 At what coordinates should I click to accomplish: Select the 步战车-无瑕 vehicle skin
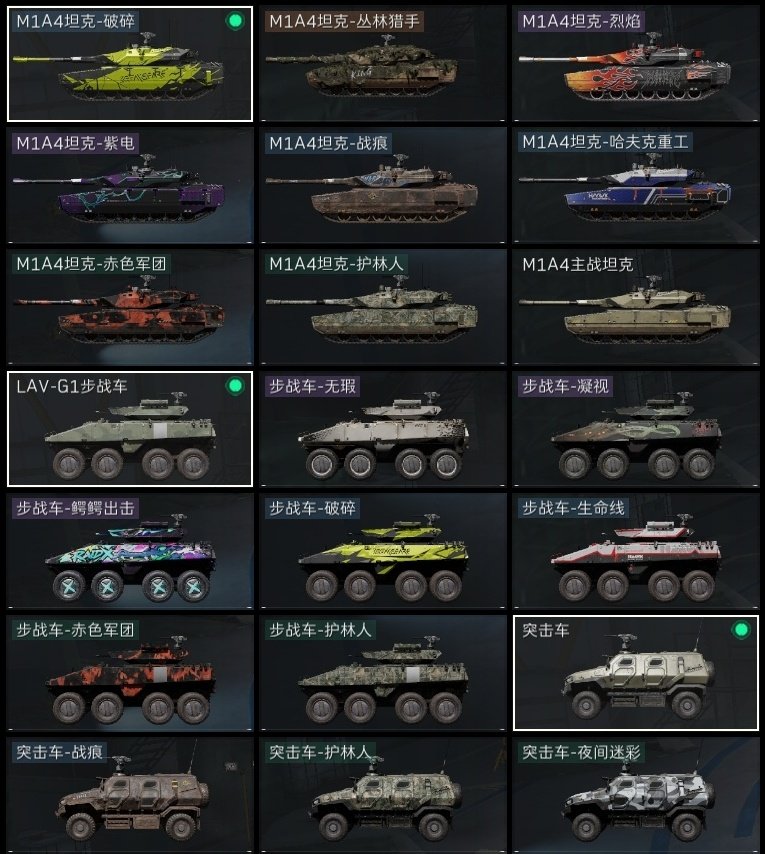point(383,429)
